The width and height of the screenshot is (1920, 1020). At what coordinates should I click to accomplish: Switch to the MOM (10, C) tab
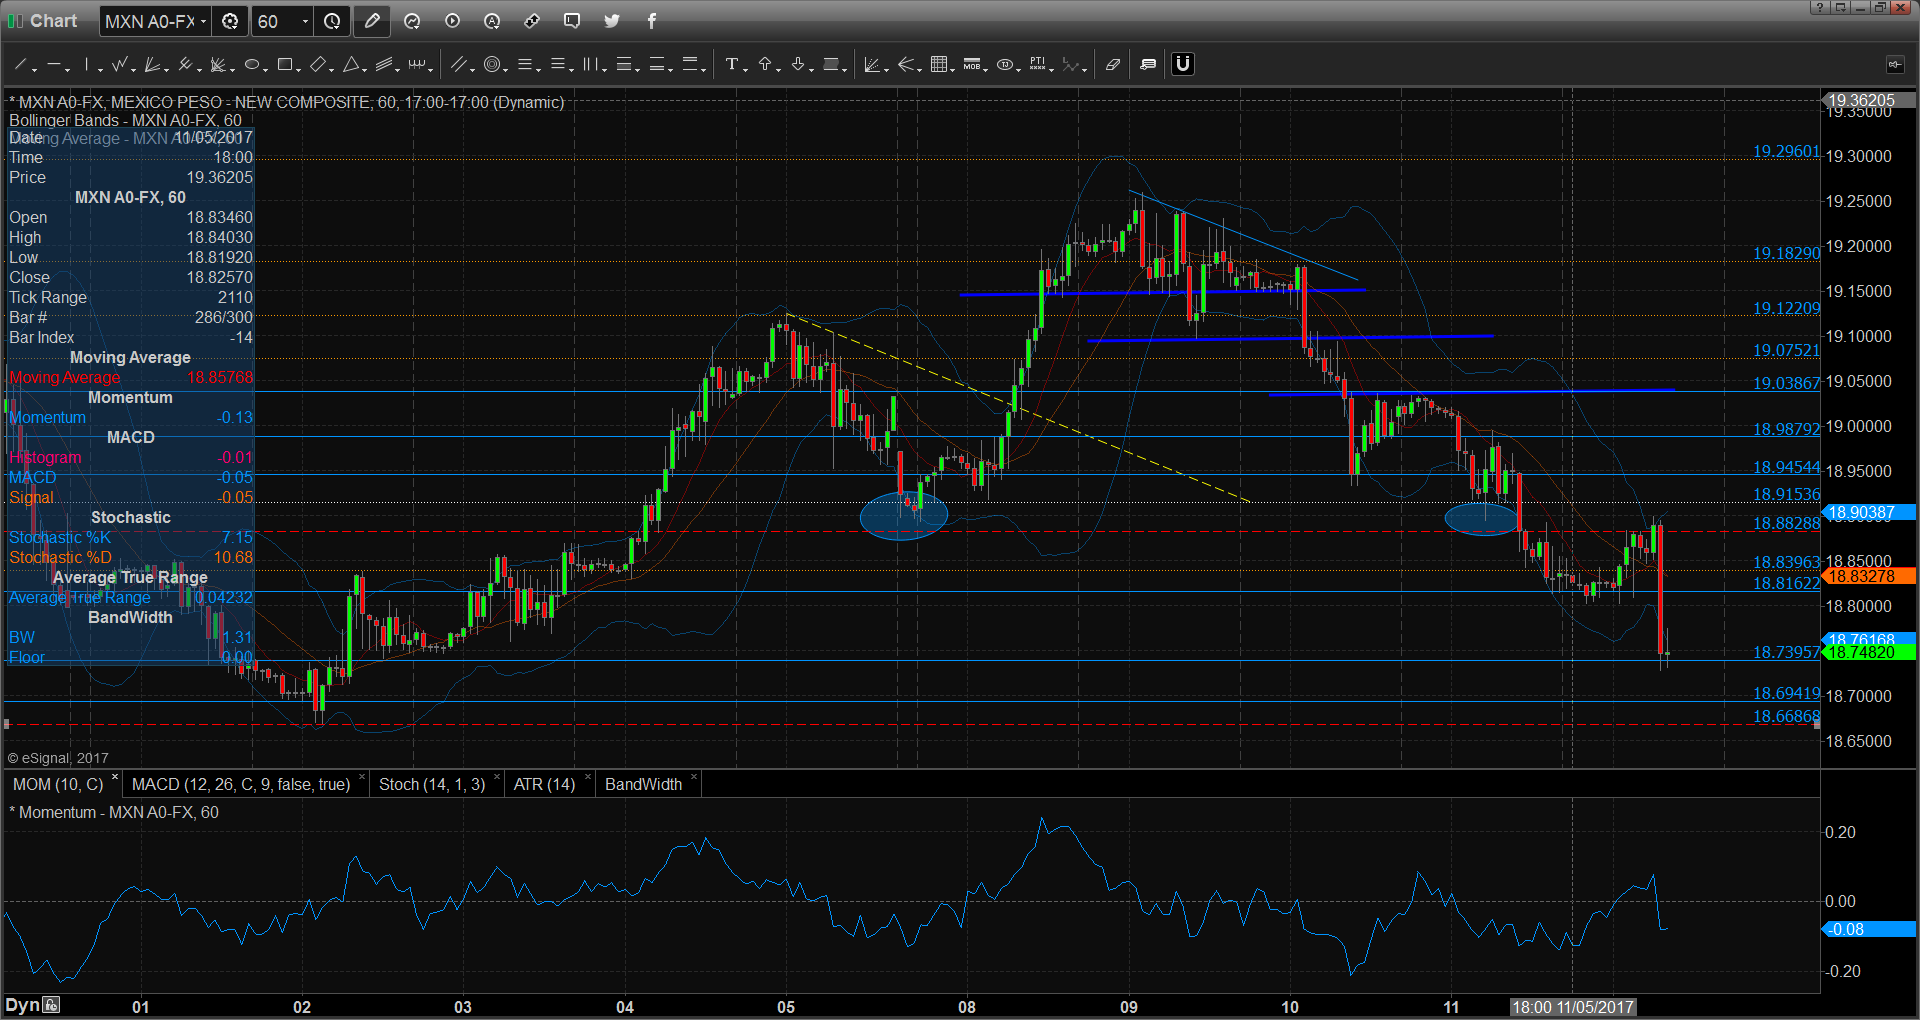click(x=58, y=785)
